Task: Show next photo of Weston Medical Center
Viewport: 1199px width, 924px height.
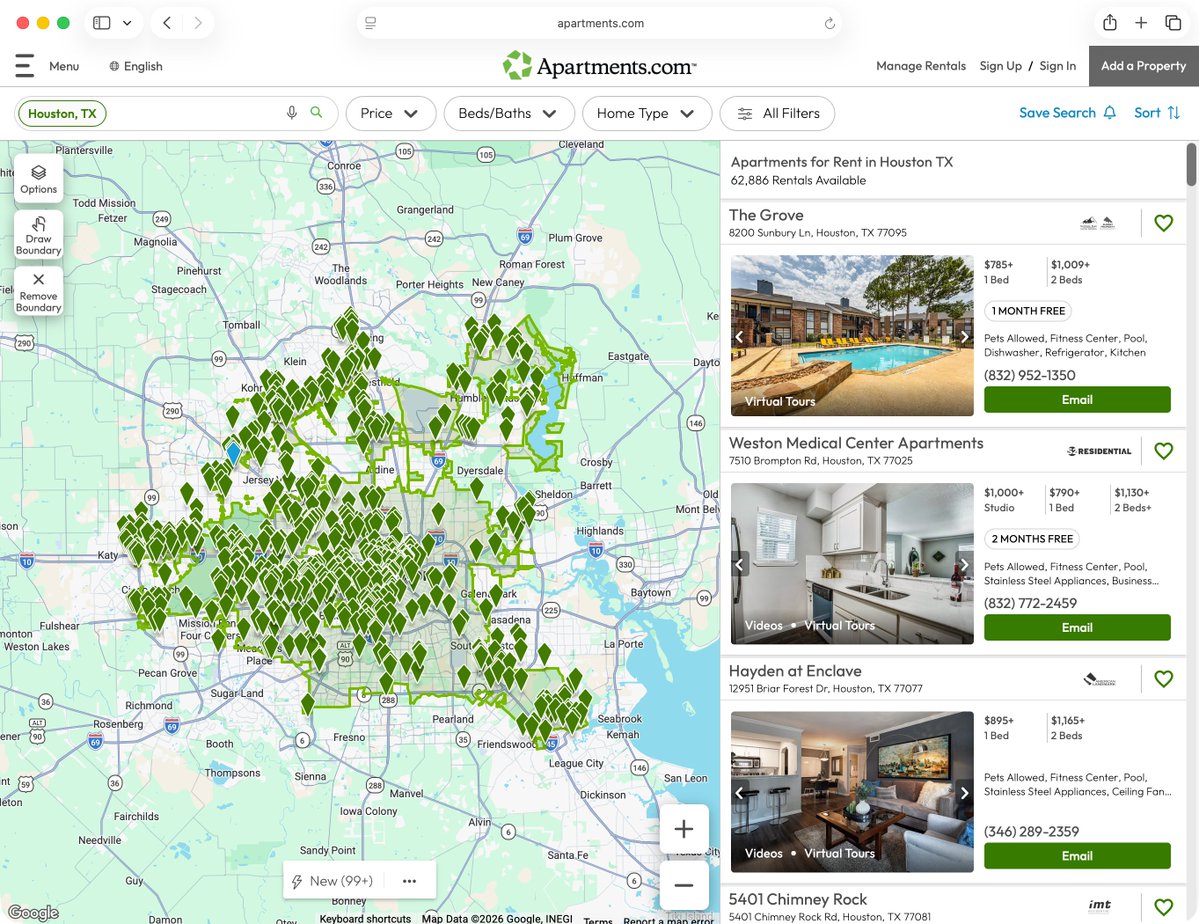Action: tap(964, 564)
